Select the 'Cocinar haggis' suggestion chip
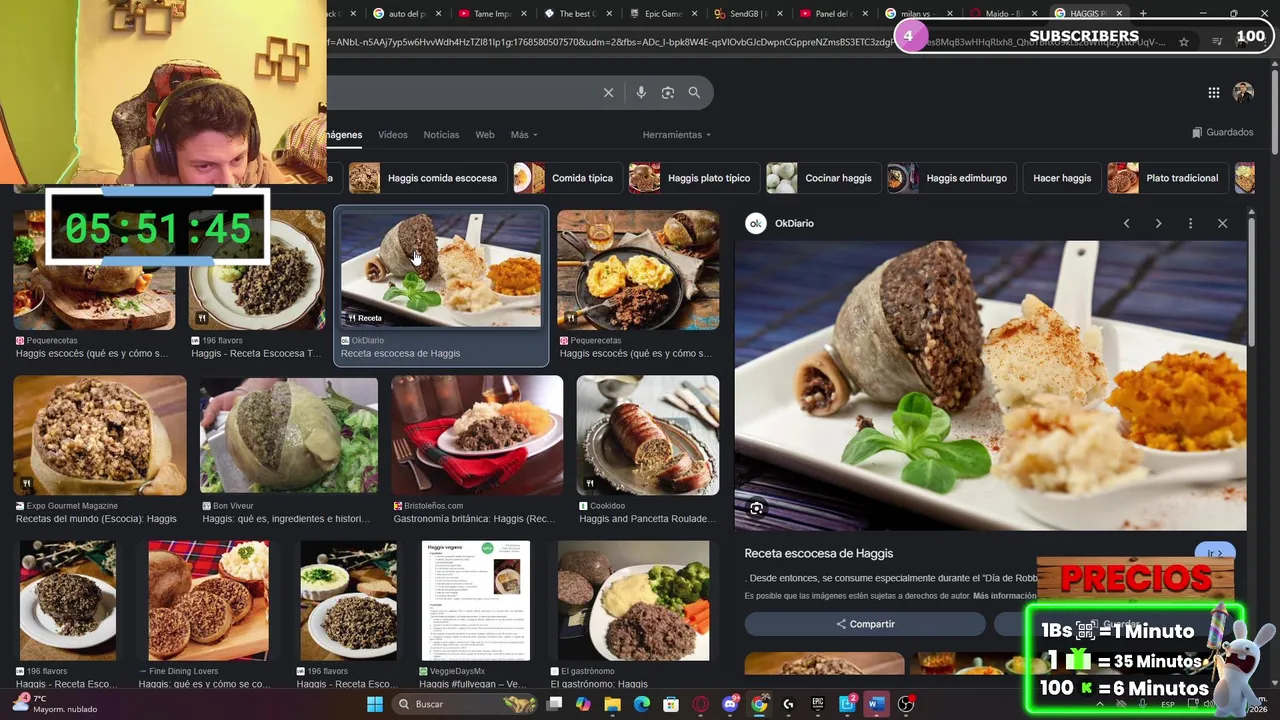1280x720 pixels. click(823, 178)
